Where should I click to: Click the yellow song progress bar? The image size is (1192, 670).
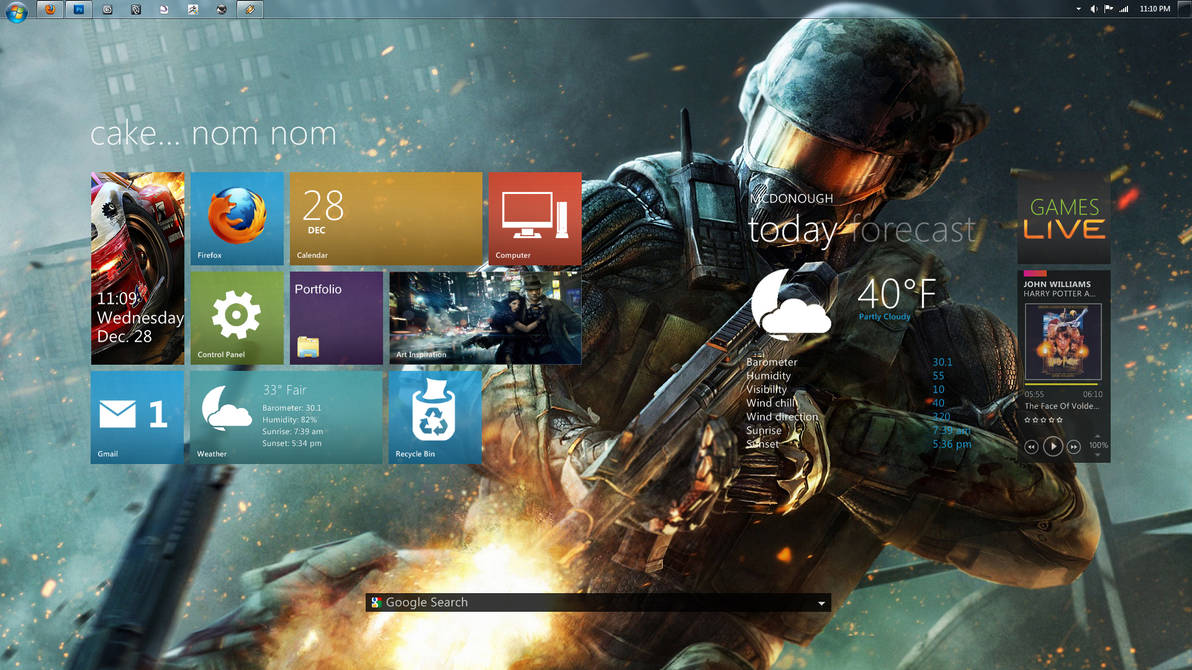pyautogui.click(x=1060, y=384)
